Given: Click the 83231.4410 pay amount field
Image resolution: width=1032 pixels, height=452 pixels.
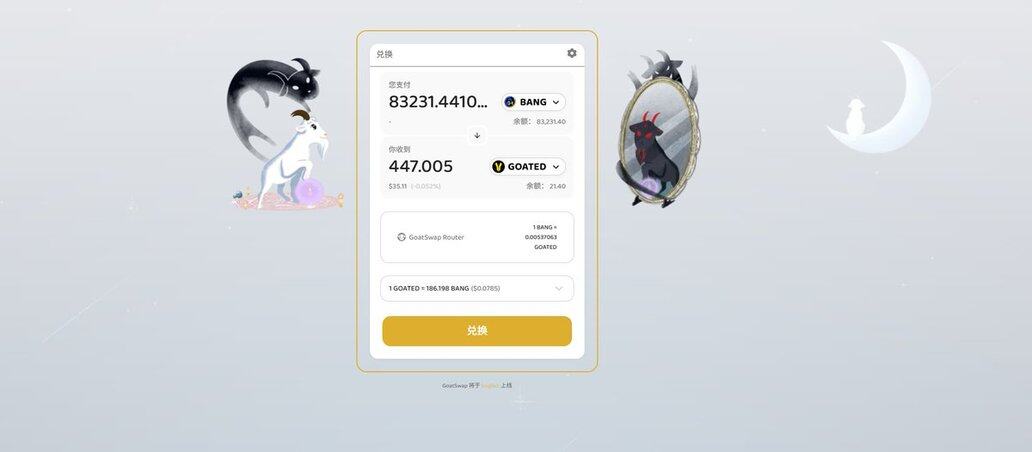Looking at the screenshot, I should pyautogui.click(x=438, y=102).
